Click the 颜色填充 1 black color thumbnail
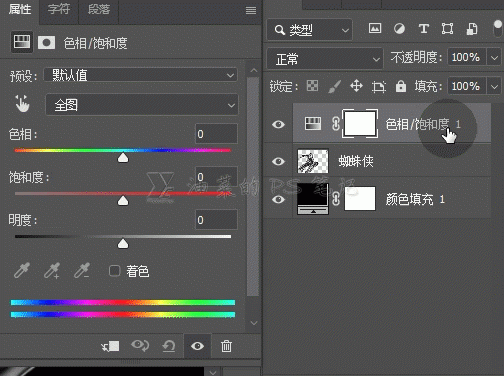This screenshot has height=376, width=504. tap(313, 199)
